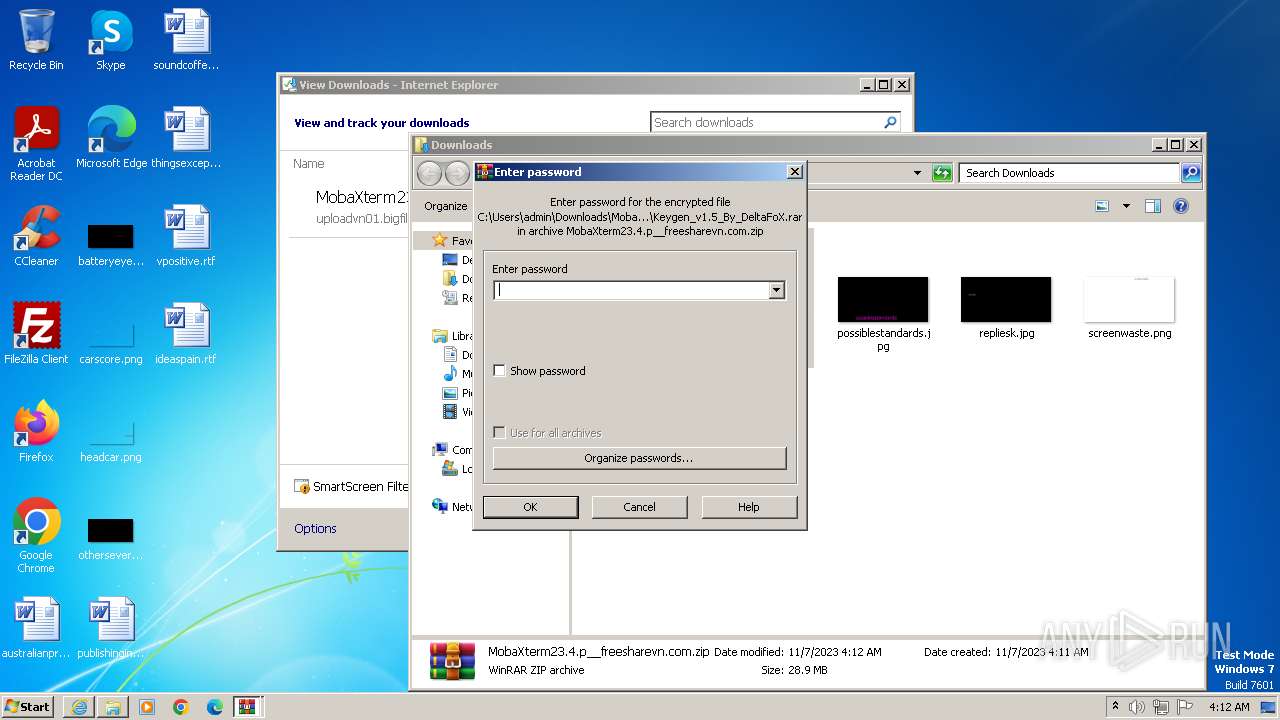Open Acrobat Reader DC desktop icon
This screenshot has height=720, width=1280.
click(x=36, y=144)
